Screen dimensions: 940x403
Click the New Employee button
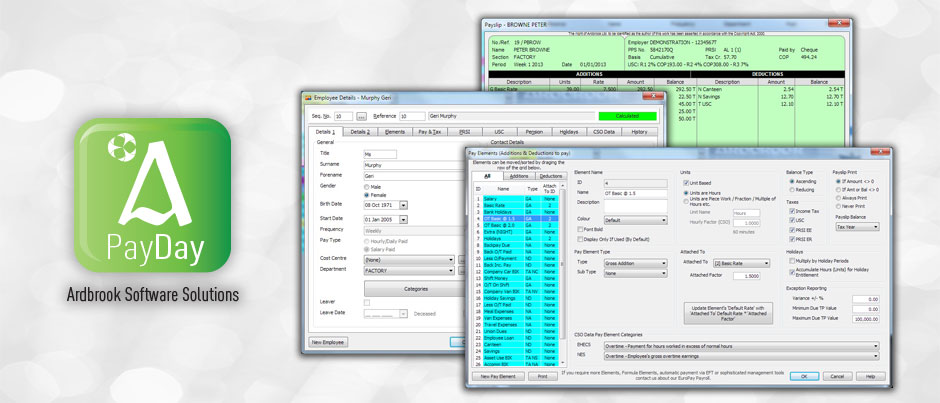[329, 342]
